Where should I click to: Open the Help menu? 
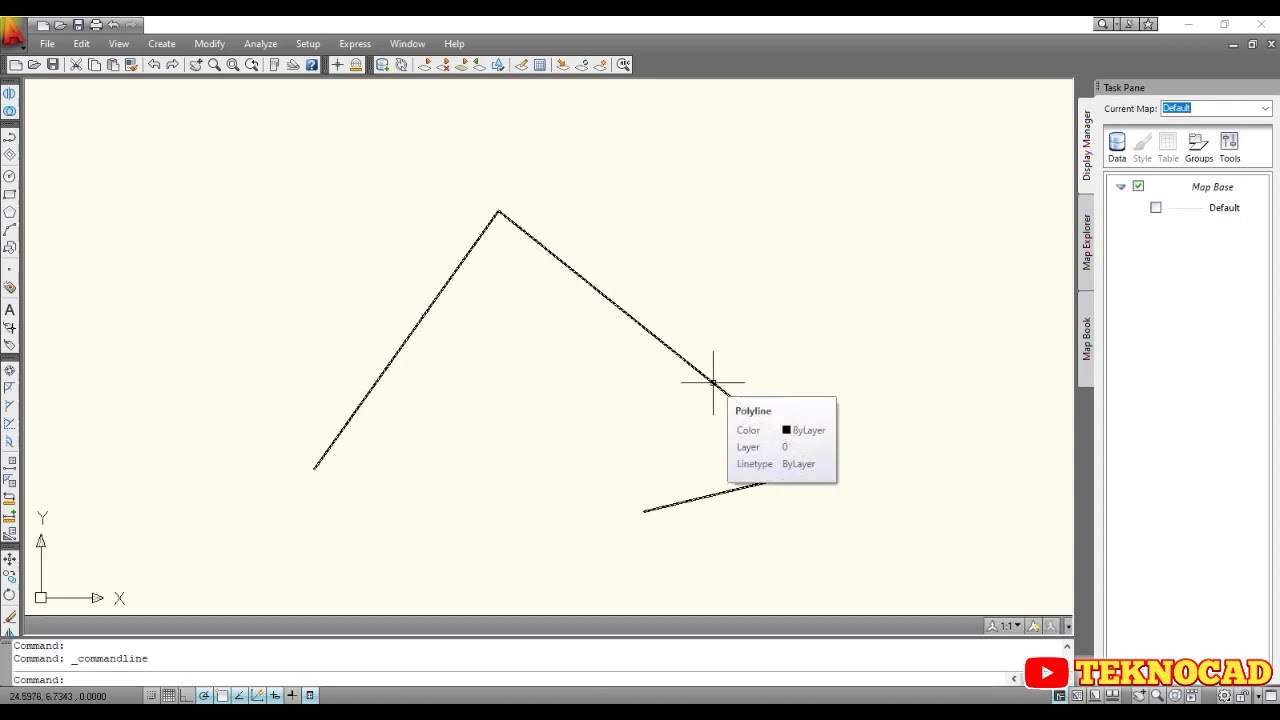coord(454,44)
